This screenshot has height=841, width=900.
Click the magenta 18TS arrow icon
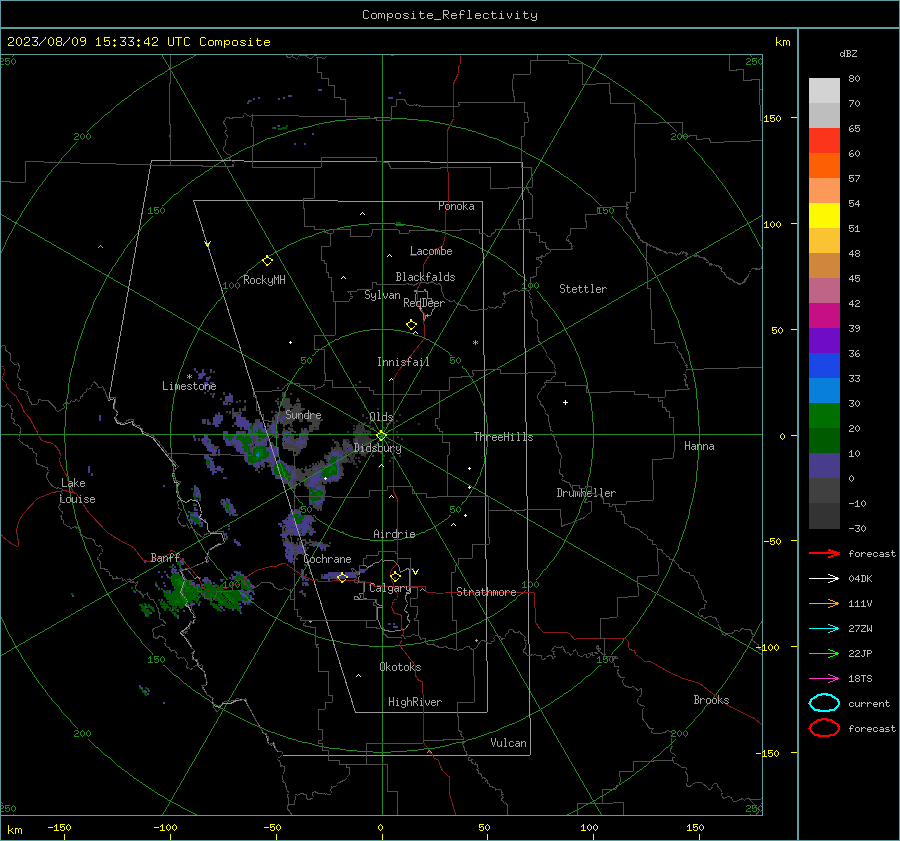point(824,679)
